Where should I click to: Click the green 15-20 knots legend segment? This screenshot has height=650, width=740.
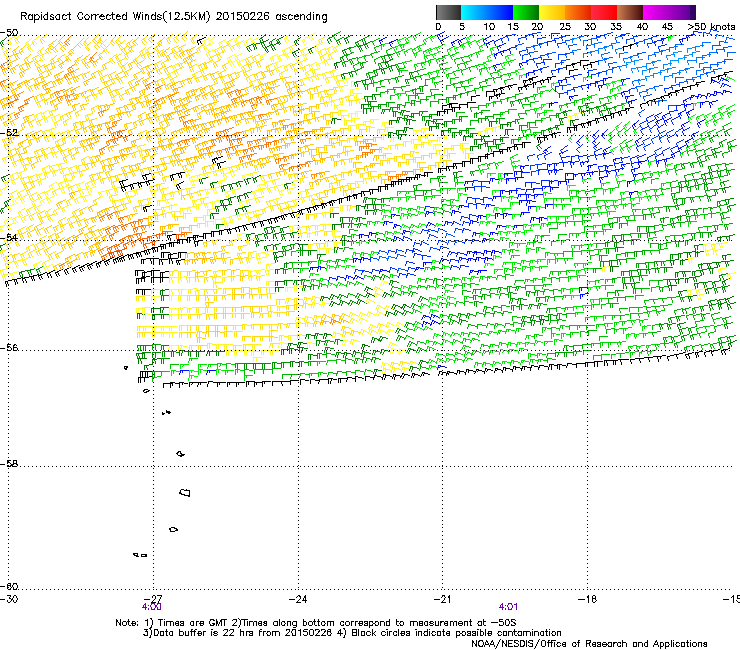click(x=526, y=12)
